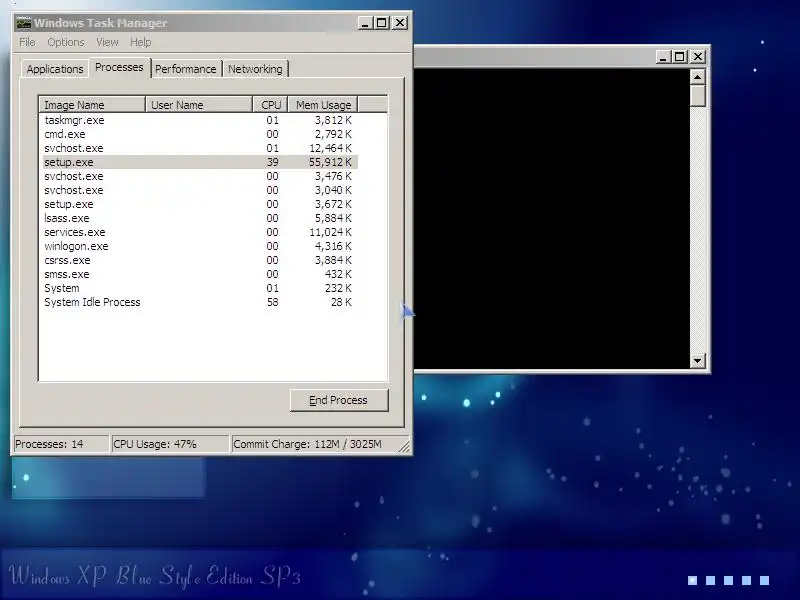
Task: Maximize the Windows Task Manager window
Action: [382, 23]
